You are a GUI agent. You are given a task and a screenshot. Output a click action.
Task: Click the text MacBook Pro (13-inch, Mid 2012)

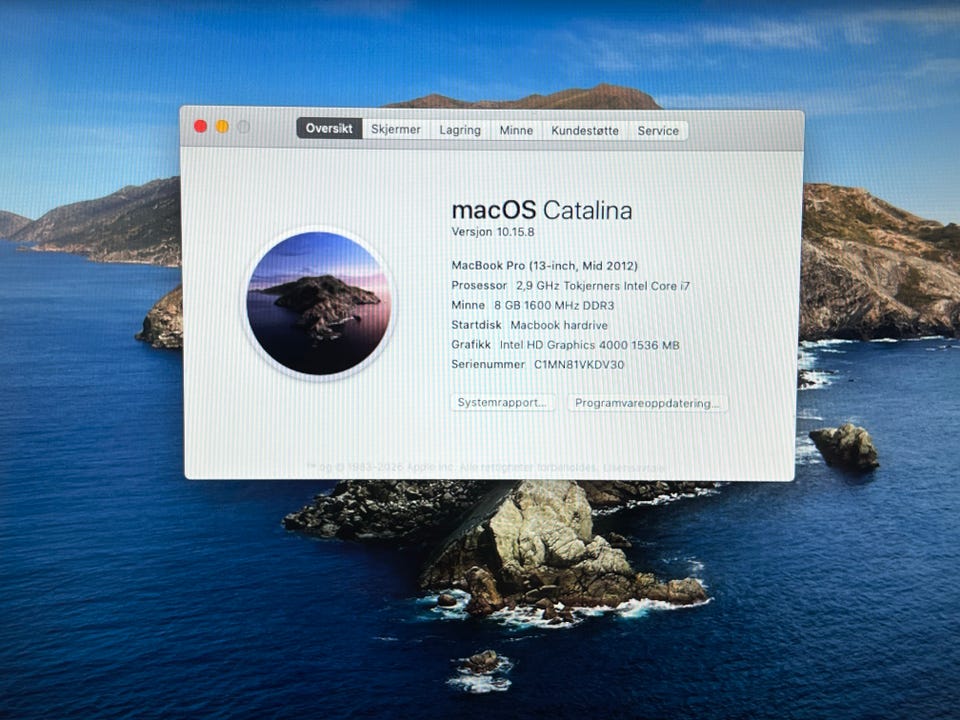coord(544,266)
